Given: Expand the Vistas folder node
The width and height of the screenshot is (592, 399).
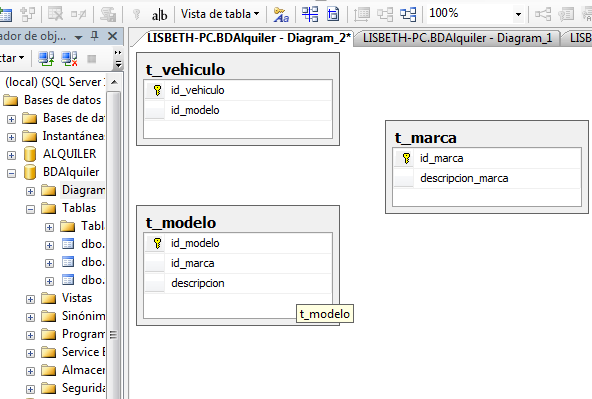Looking at the screenshot, I should [x=30, y=299].
